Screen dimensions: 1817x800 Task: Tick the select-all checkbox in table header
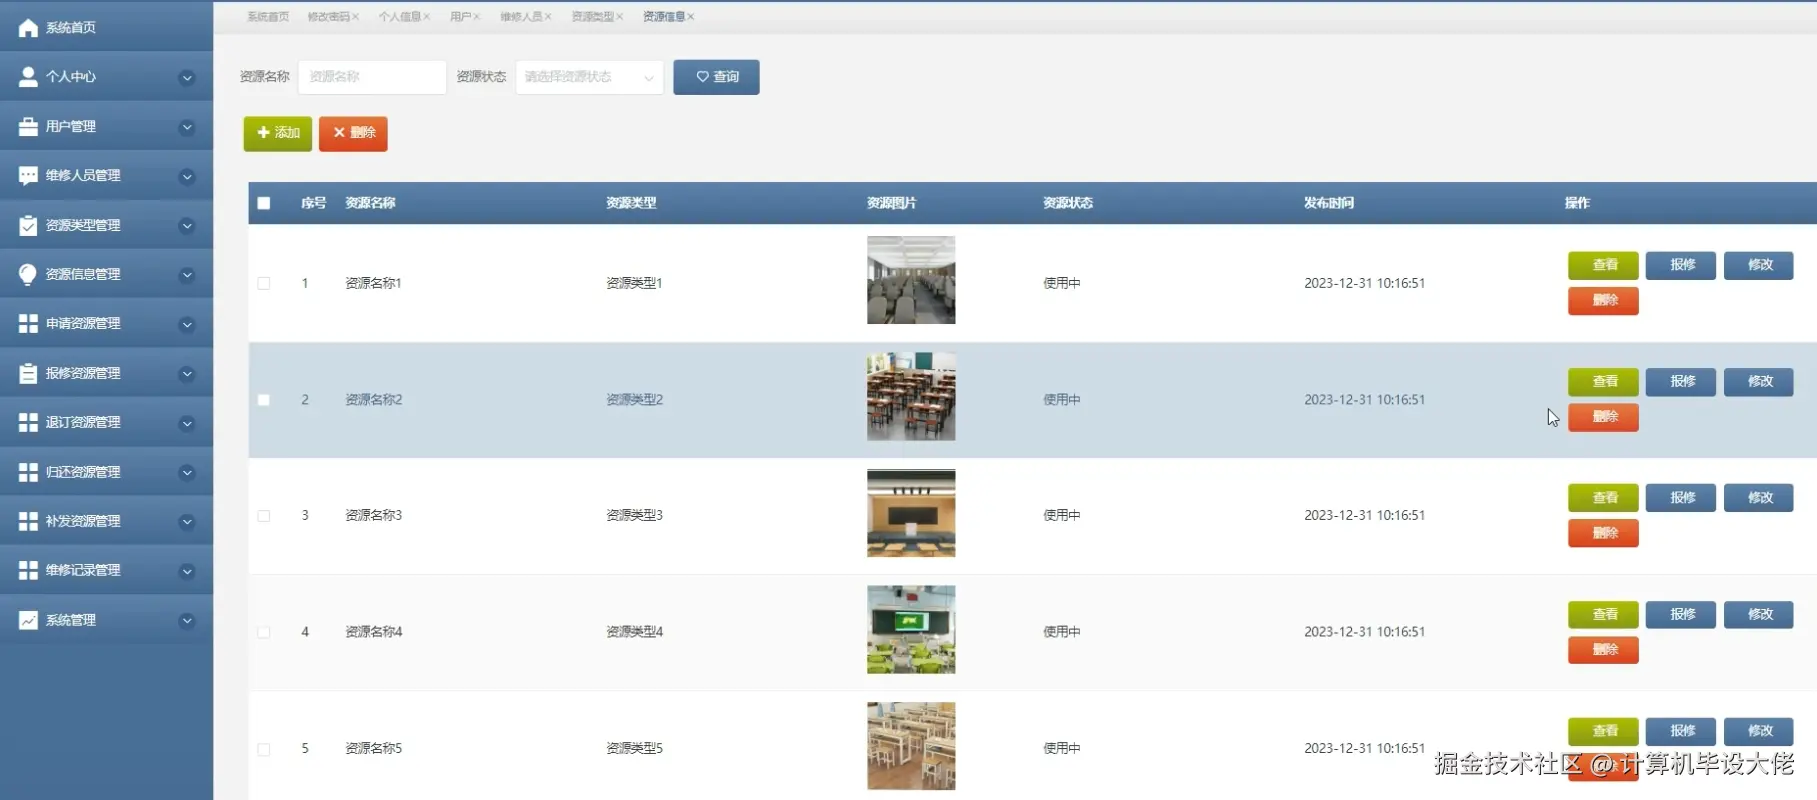tap(264, 203)
